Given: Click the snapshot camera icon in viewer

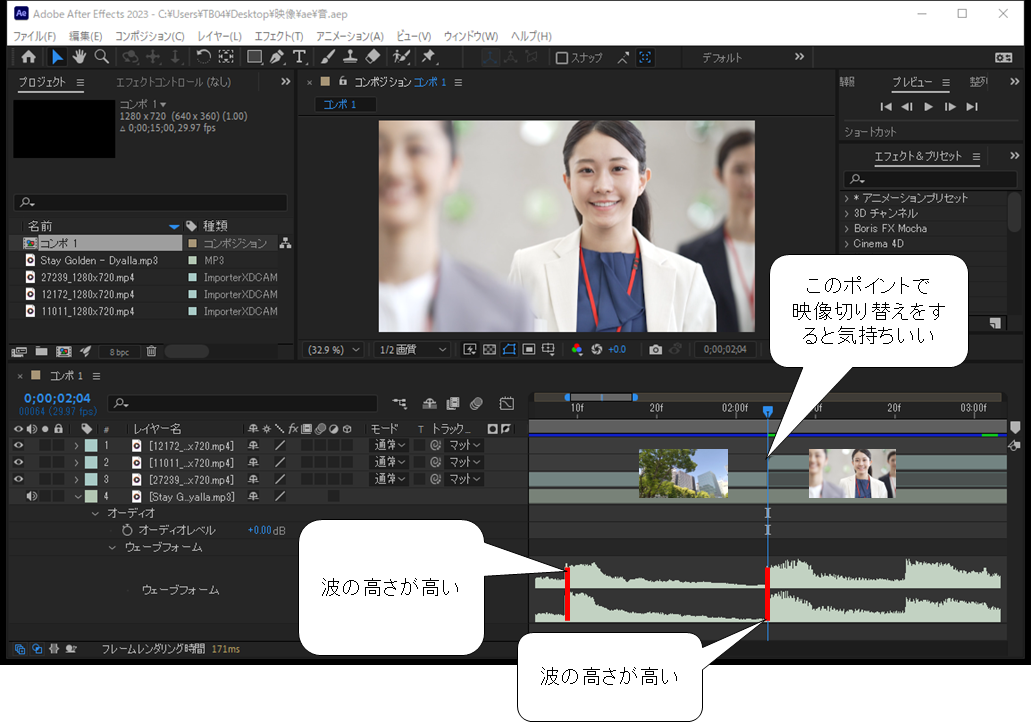Looking at the screenshot, I should click(656, 350).
